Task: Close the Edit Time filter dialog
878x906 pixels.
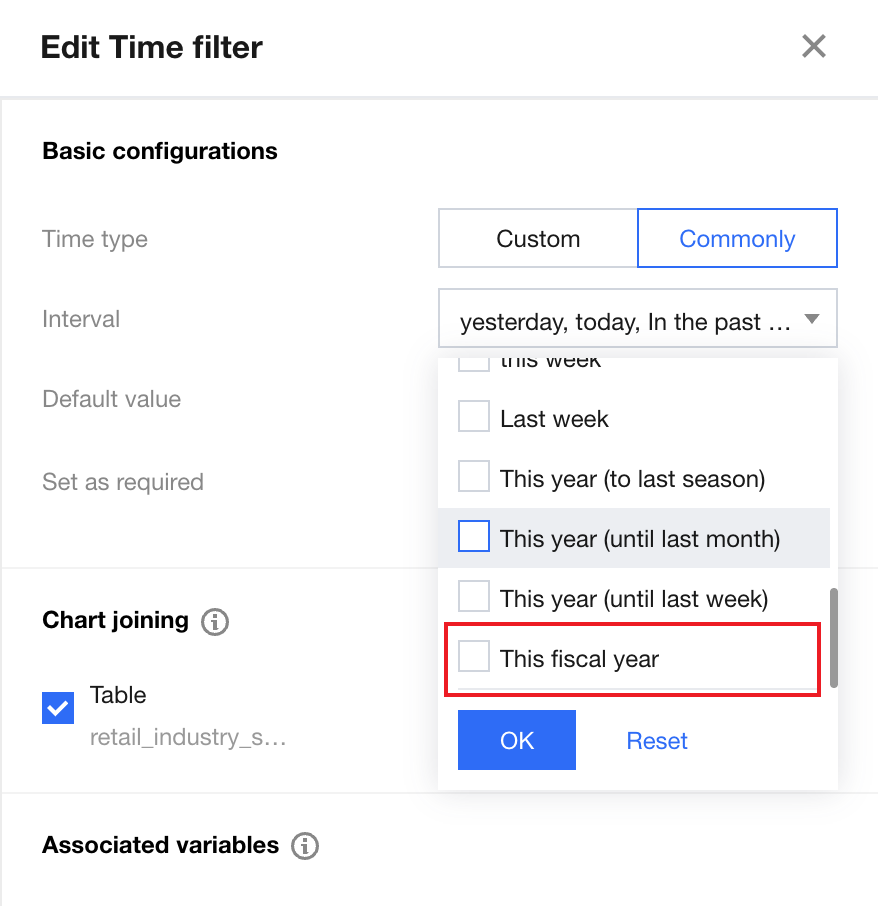Action: click(813, 47)
